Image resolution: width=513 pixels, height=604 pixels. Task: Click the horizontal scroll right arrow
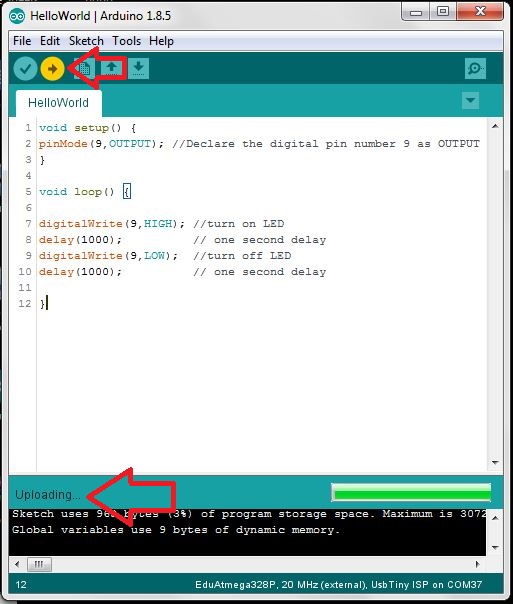[478, 565]
